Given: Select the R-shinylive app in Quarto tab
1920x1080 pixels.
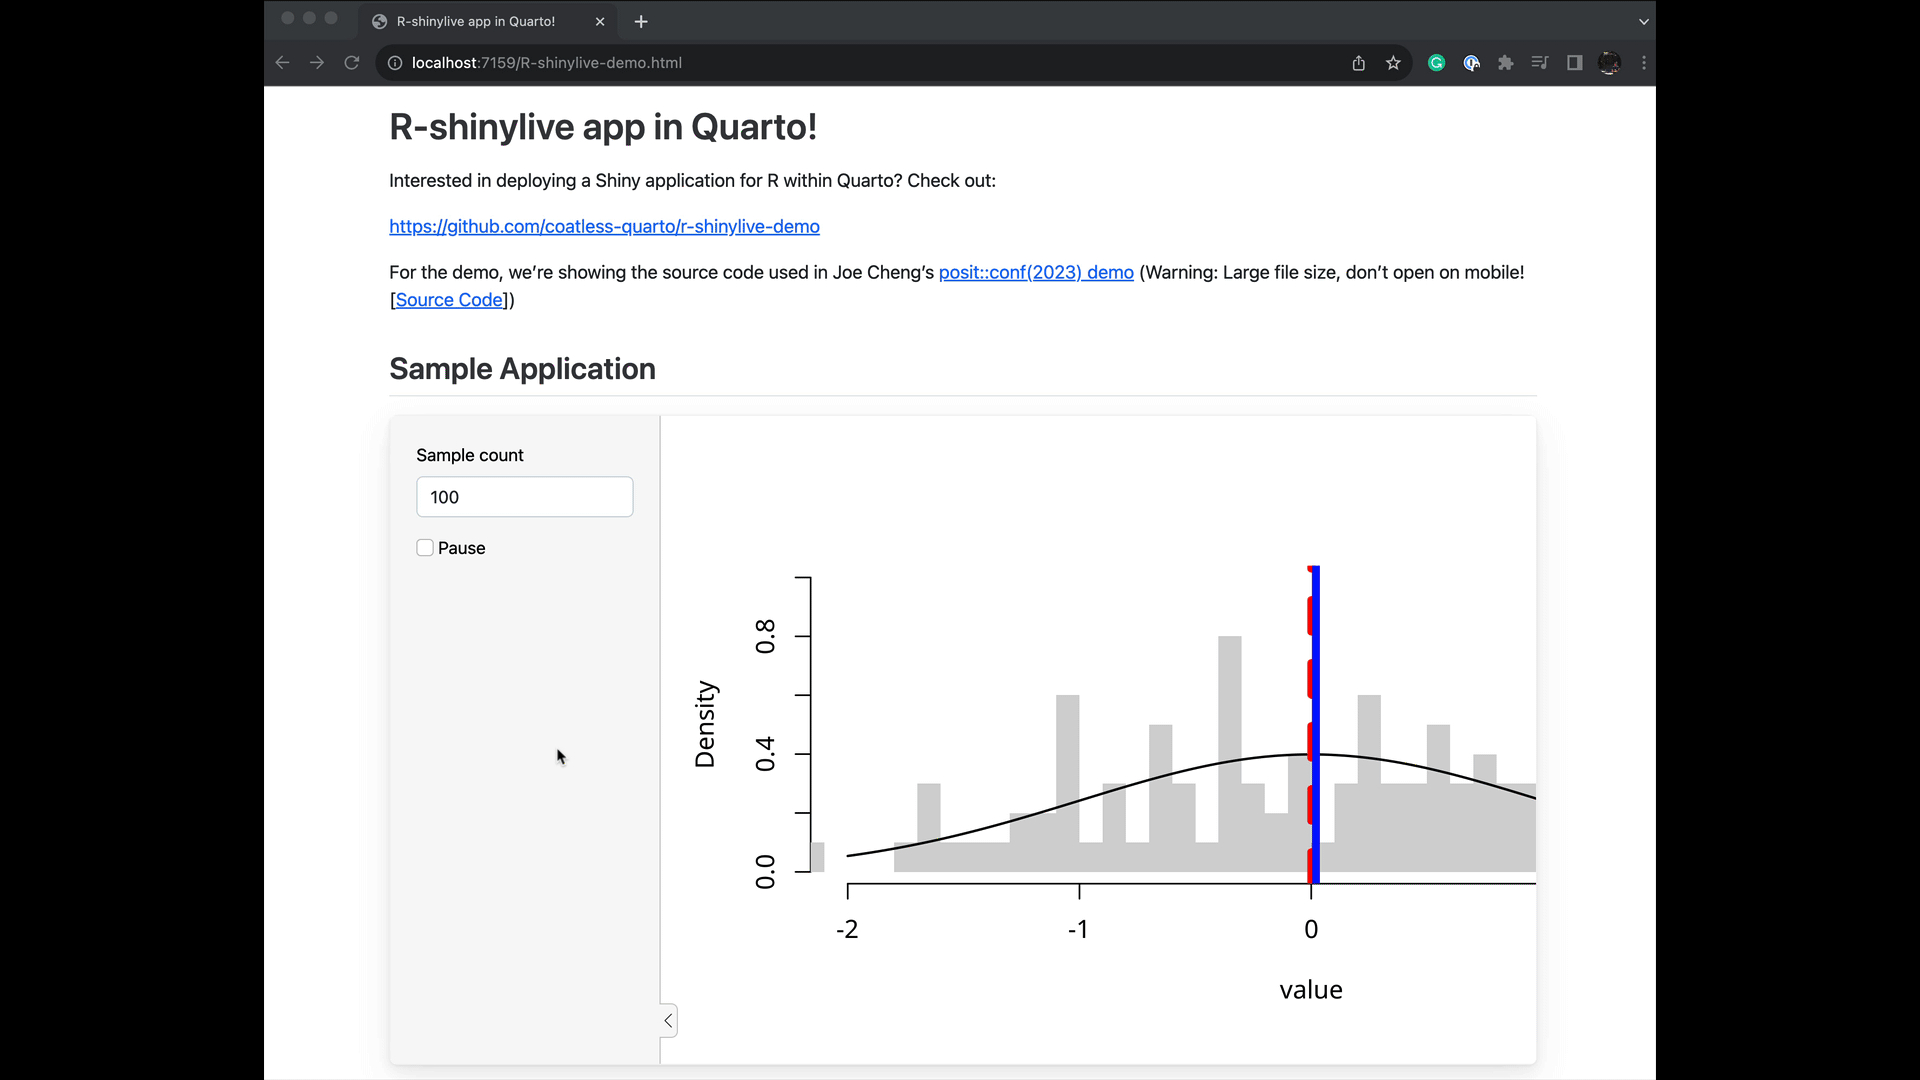Looking at the screenshot, I should (476, 21).
